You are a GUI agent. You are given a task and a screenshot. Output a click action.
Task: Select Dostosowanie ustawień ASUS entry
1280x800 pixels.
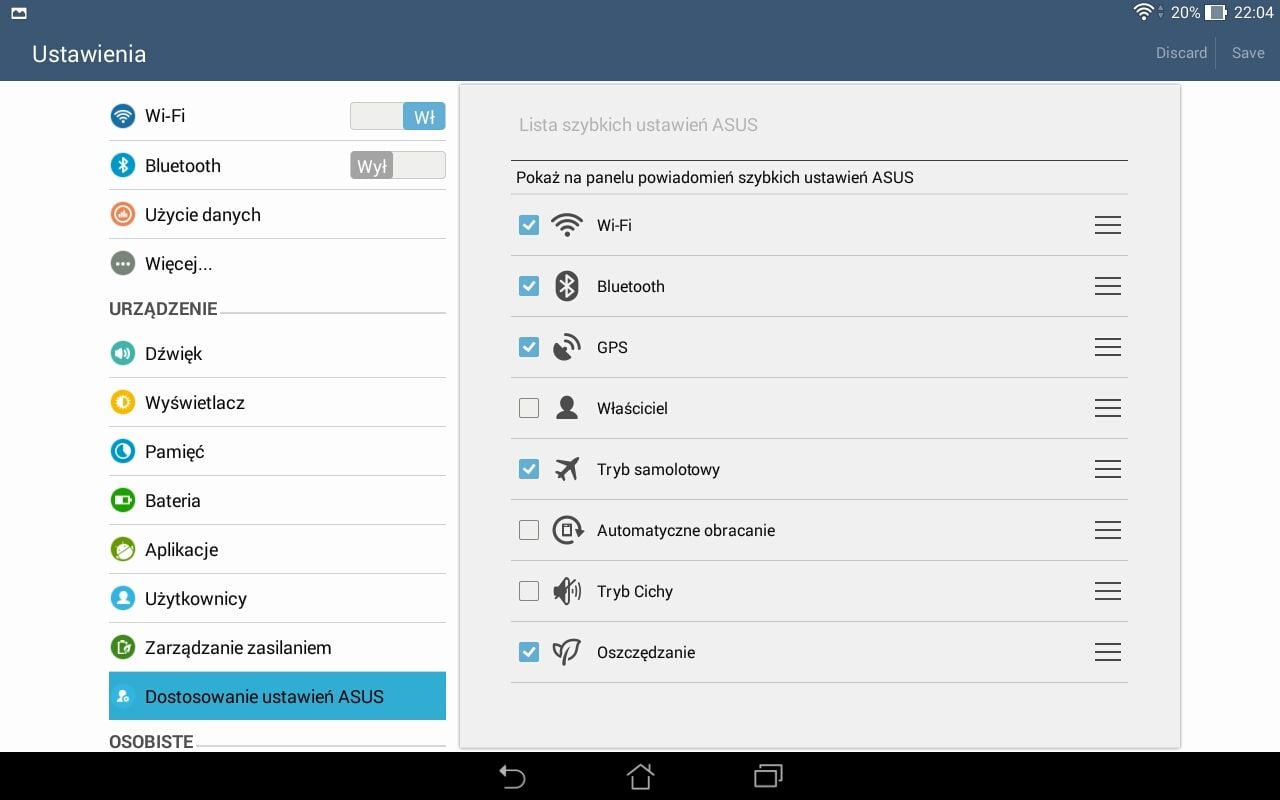coord(277,696)
